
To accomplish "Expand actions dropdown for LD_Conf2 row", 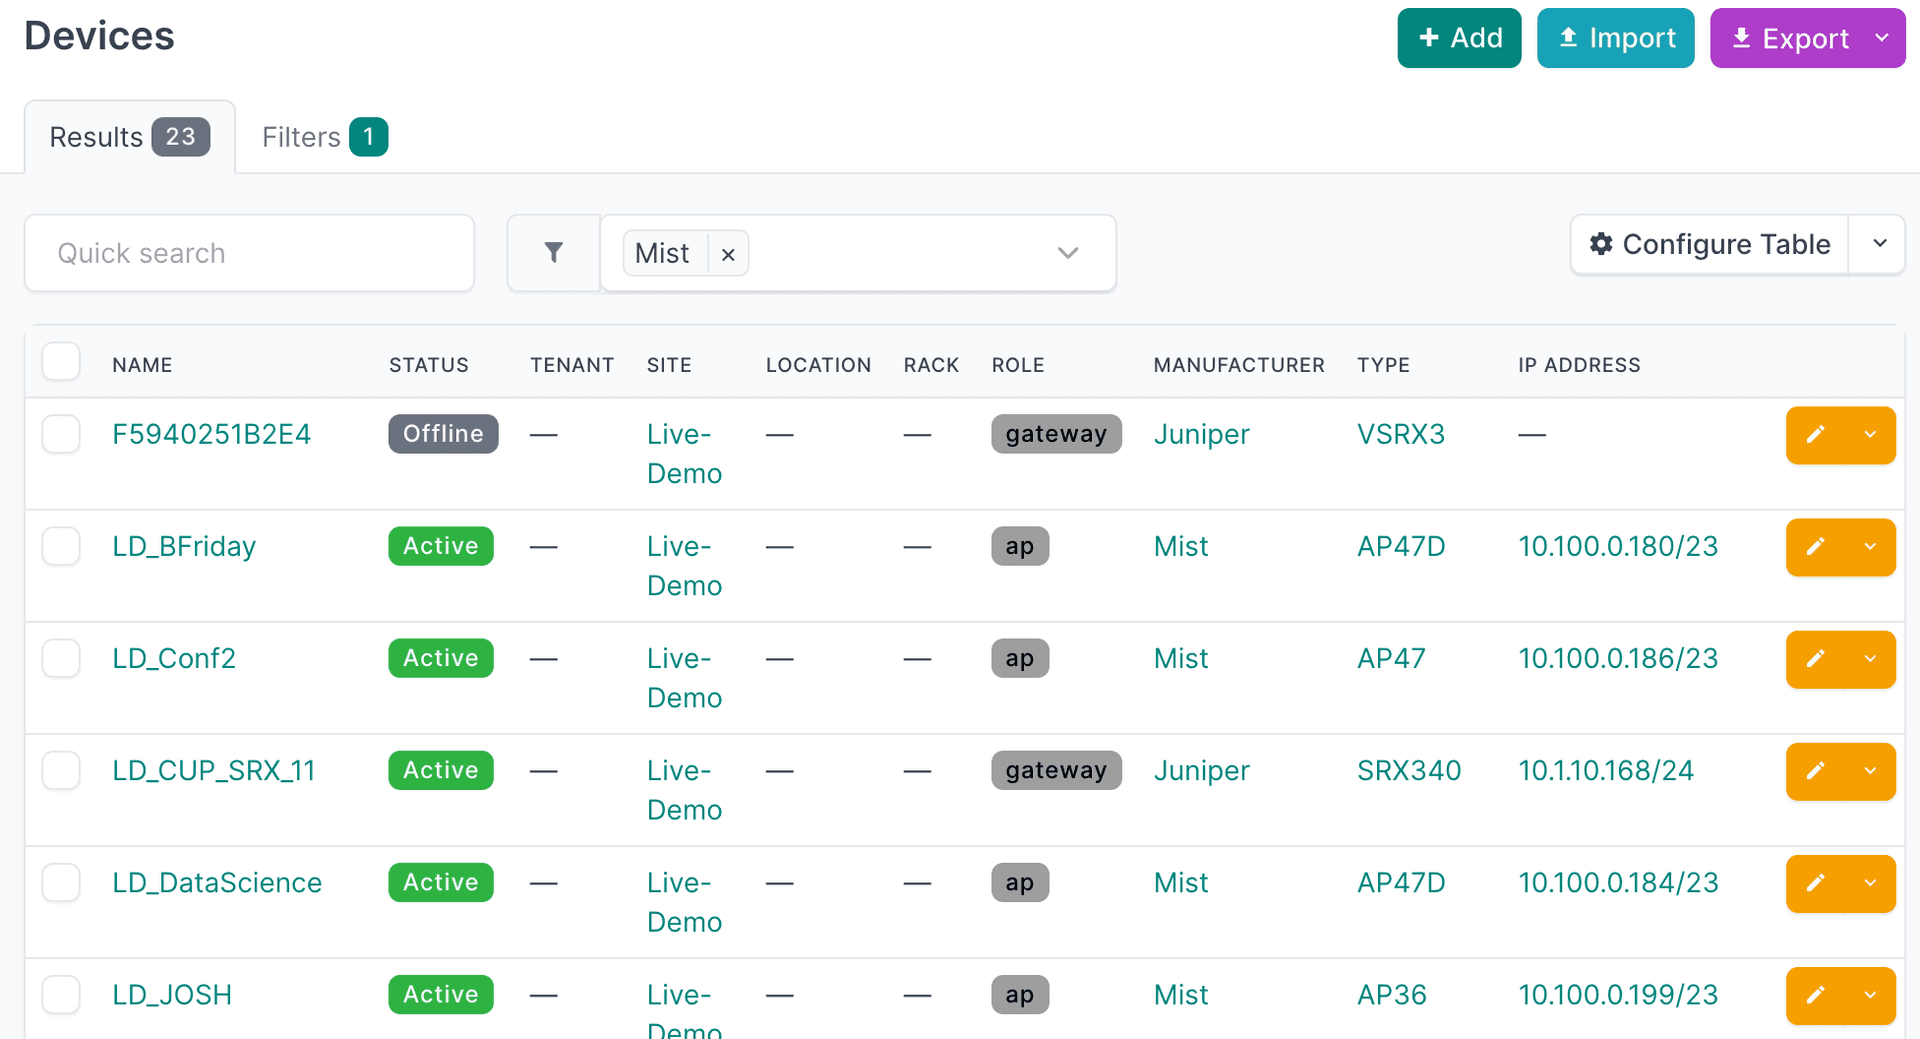I will 1870,659.
